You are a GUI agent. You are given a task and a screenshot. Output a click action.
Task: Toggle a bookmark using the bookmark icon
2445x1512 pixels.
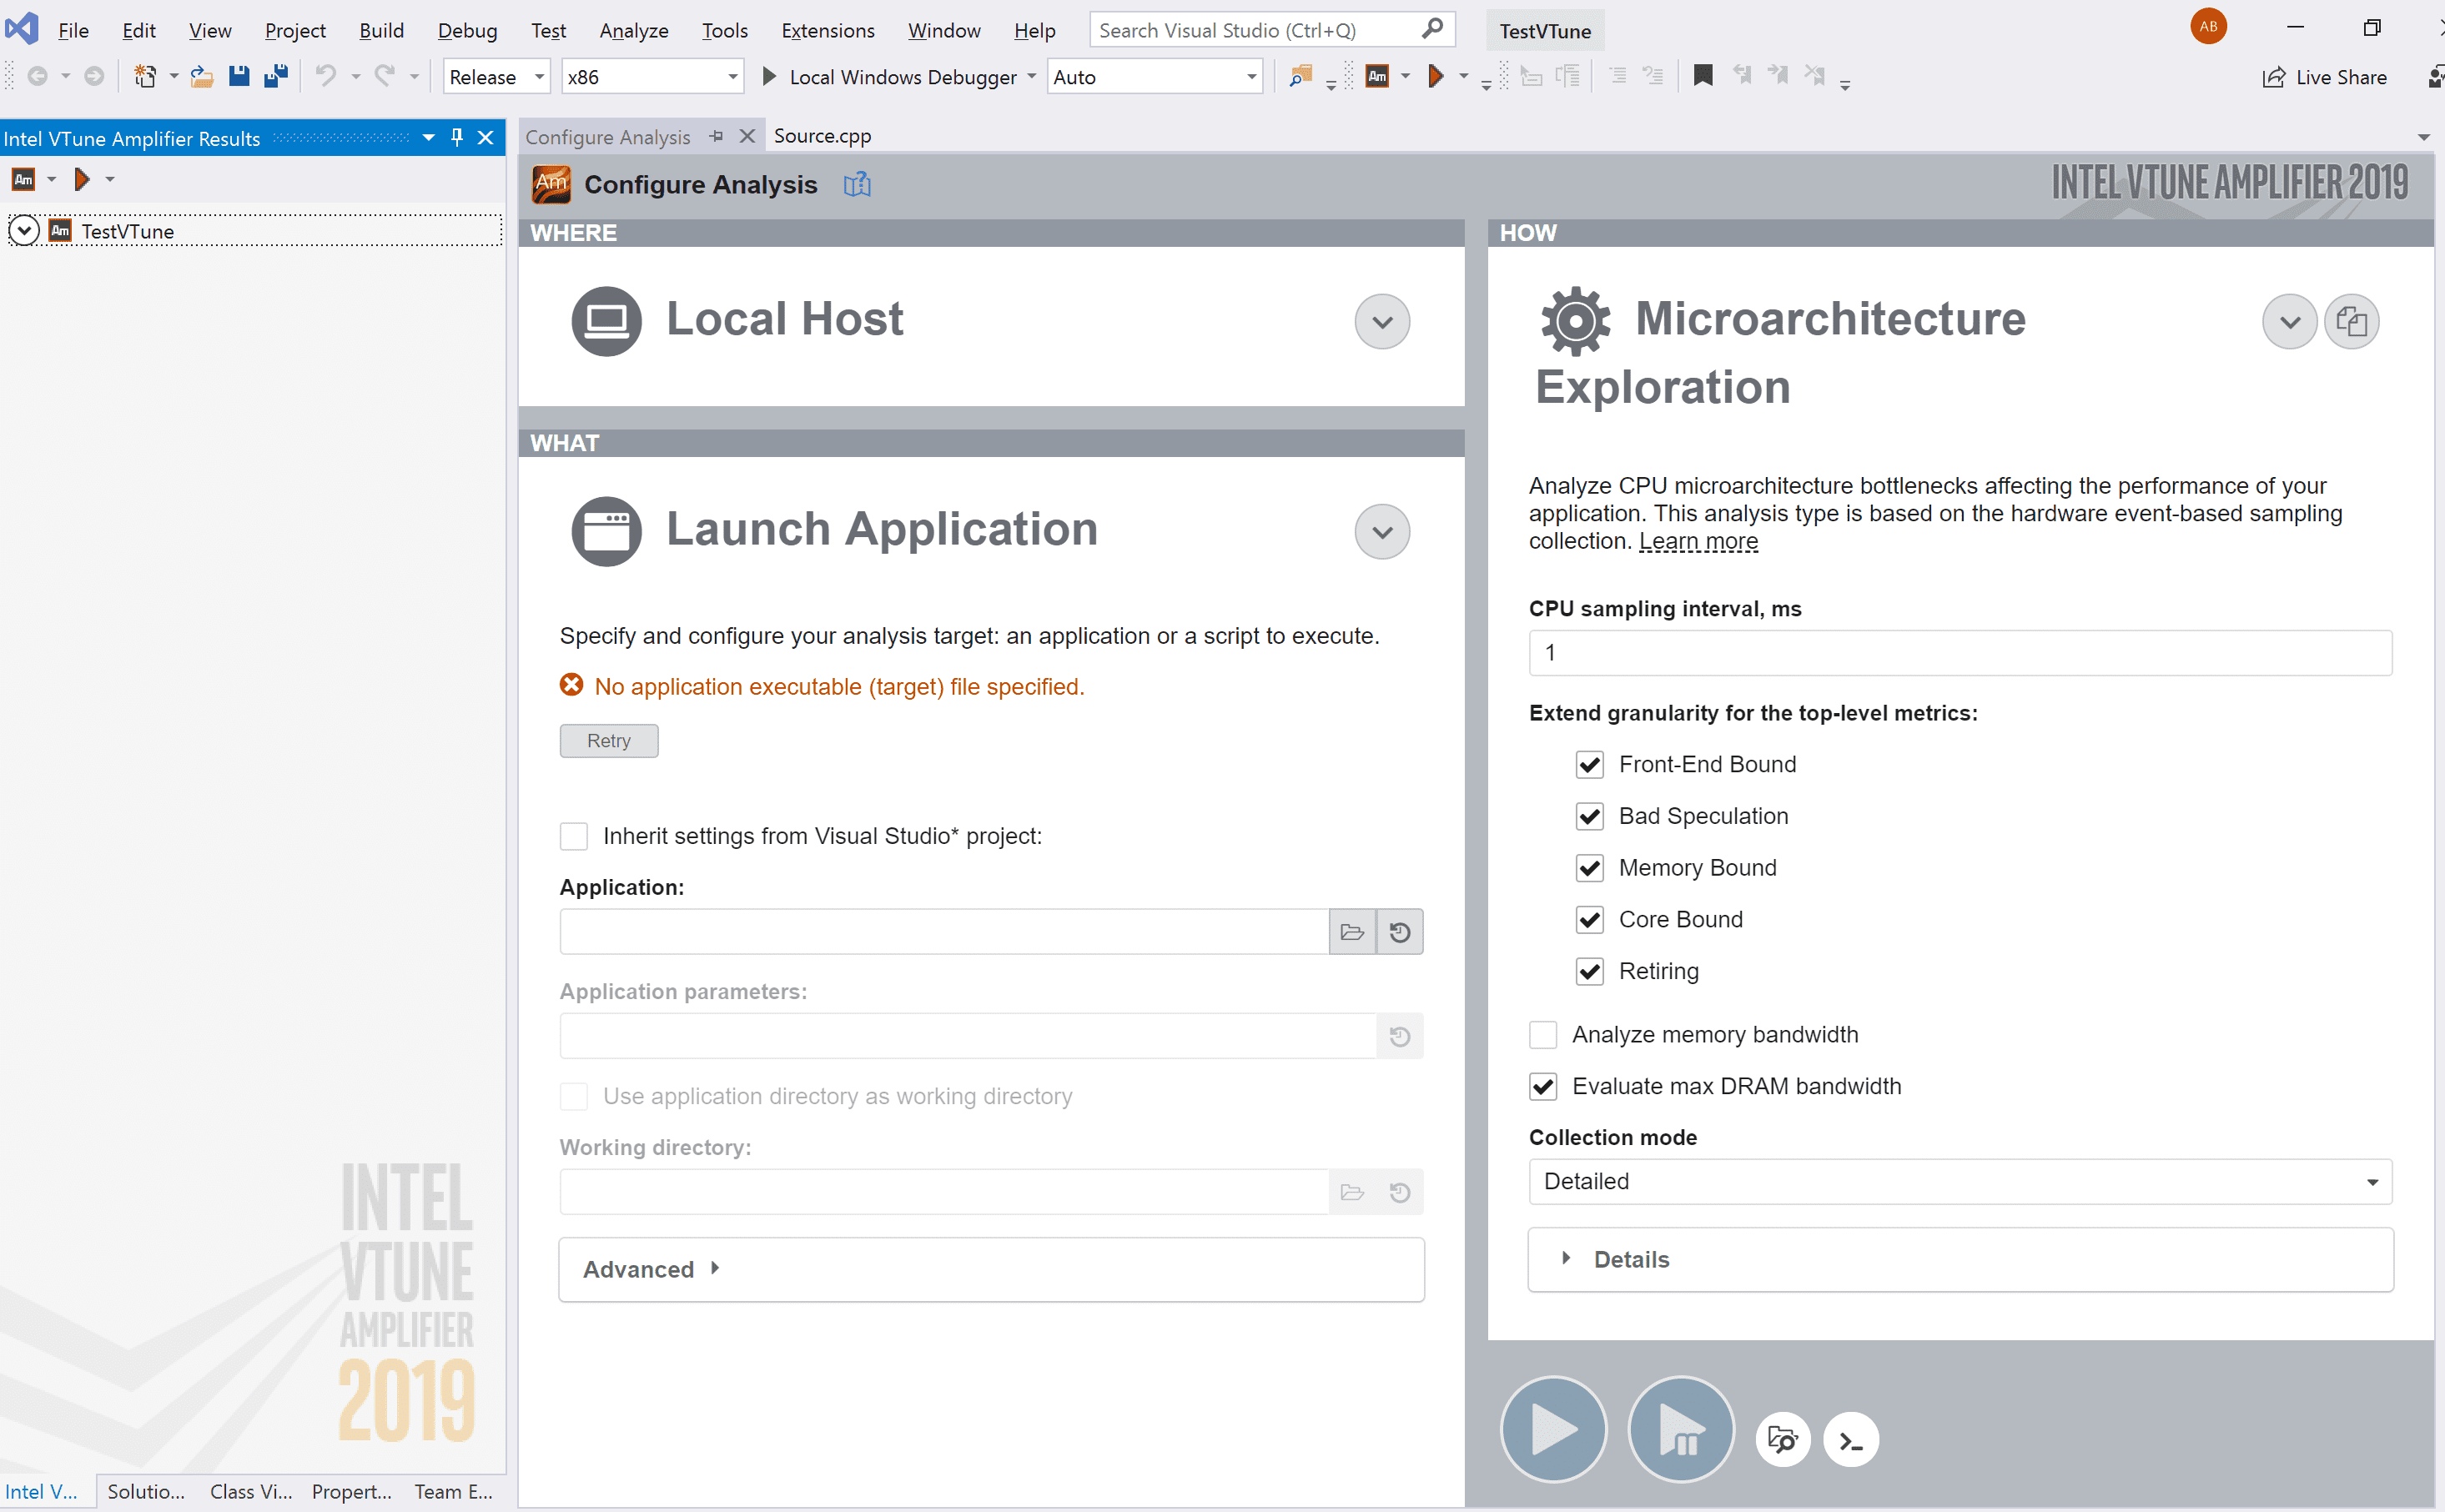pos(1703,75)
